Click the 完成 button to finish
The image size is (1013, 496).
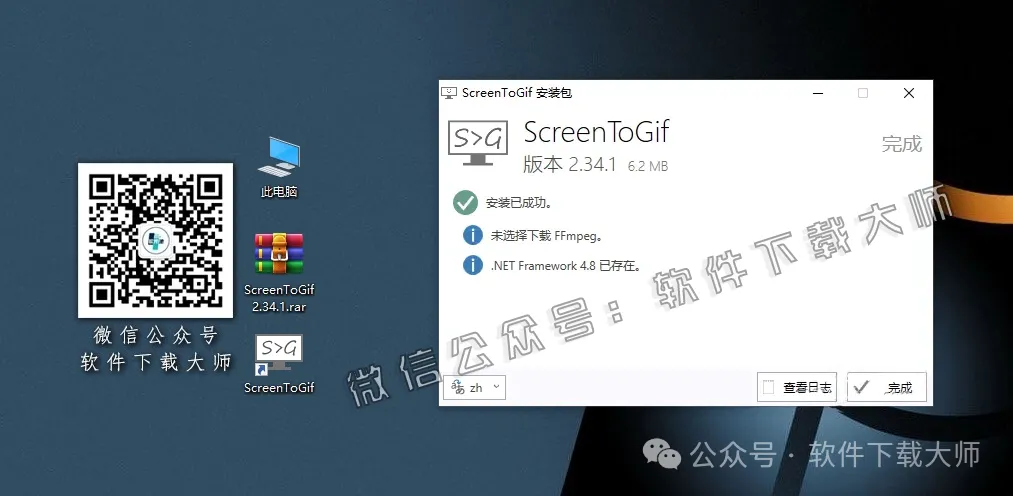tap(886, 388)
